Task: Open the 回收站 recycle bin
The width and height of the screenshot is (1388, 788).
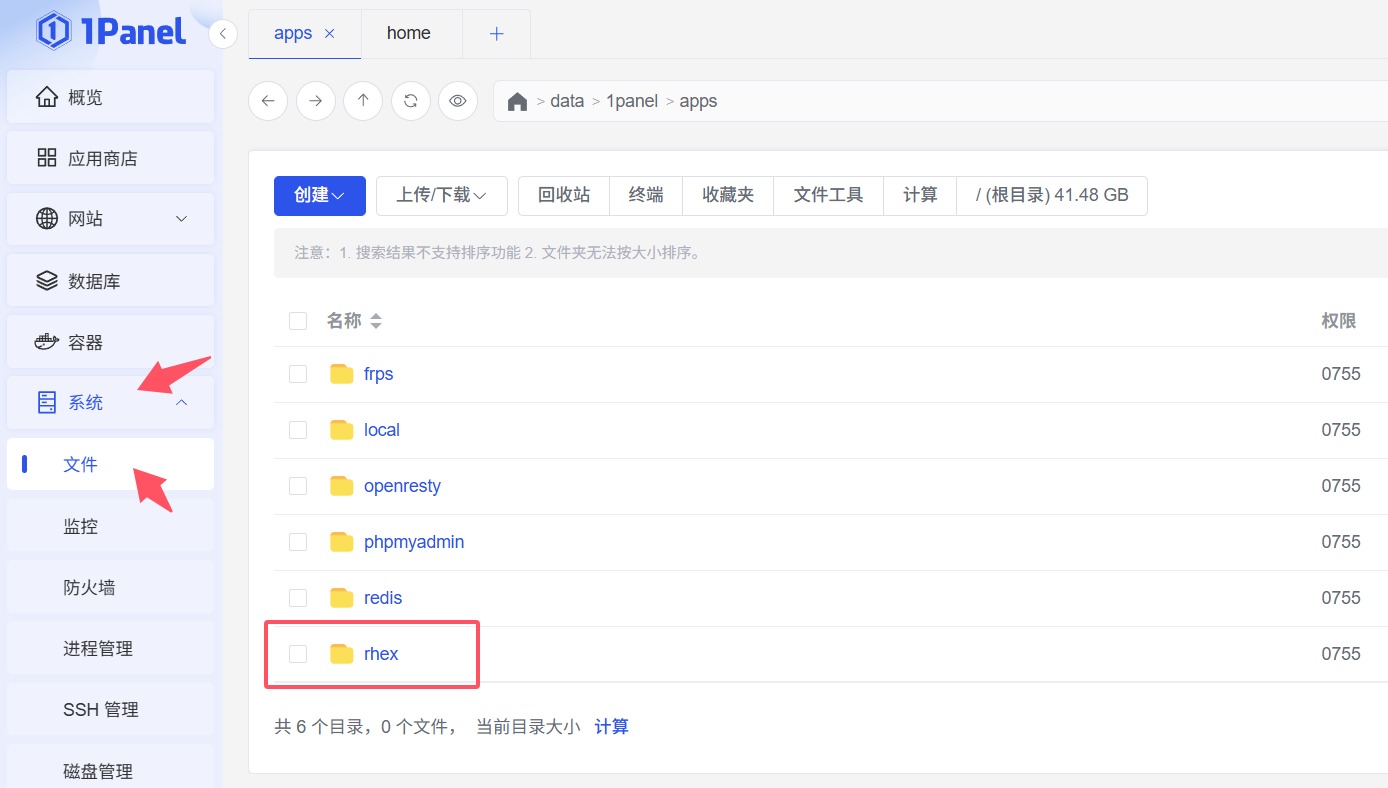Action: tap(564, 196)
